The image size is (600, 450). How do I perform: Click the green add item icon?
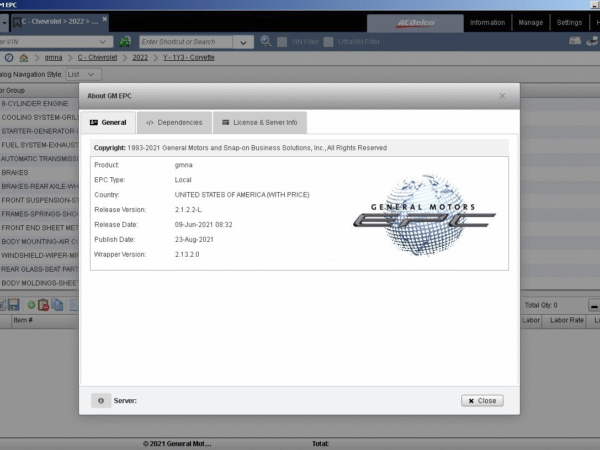point(31,305)
